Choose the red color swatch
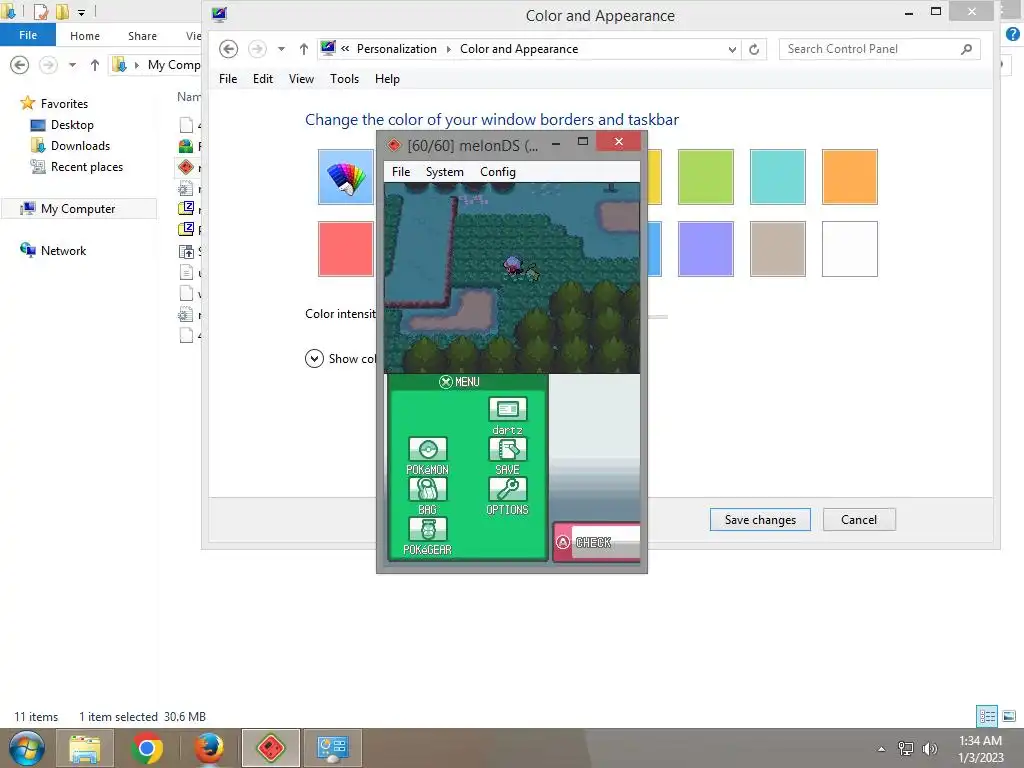This screenshot has height=768, width=1024. coord(345,249)
